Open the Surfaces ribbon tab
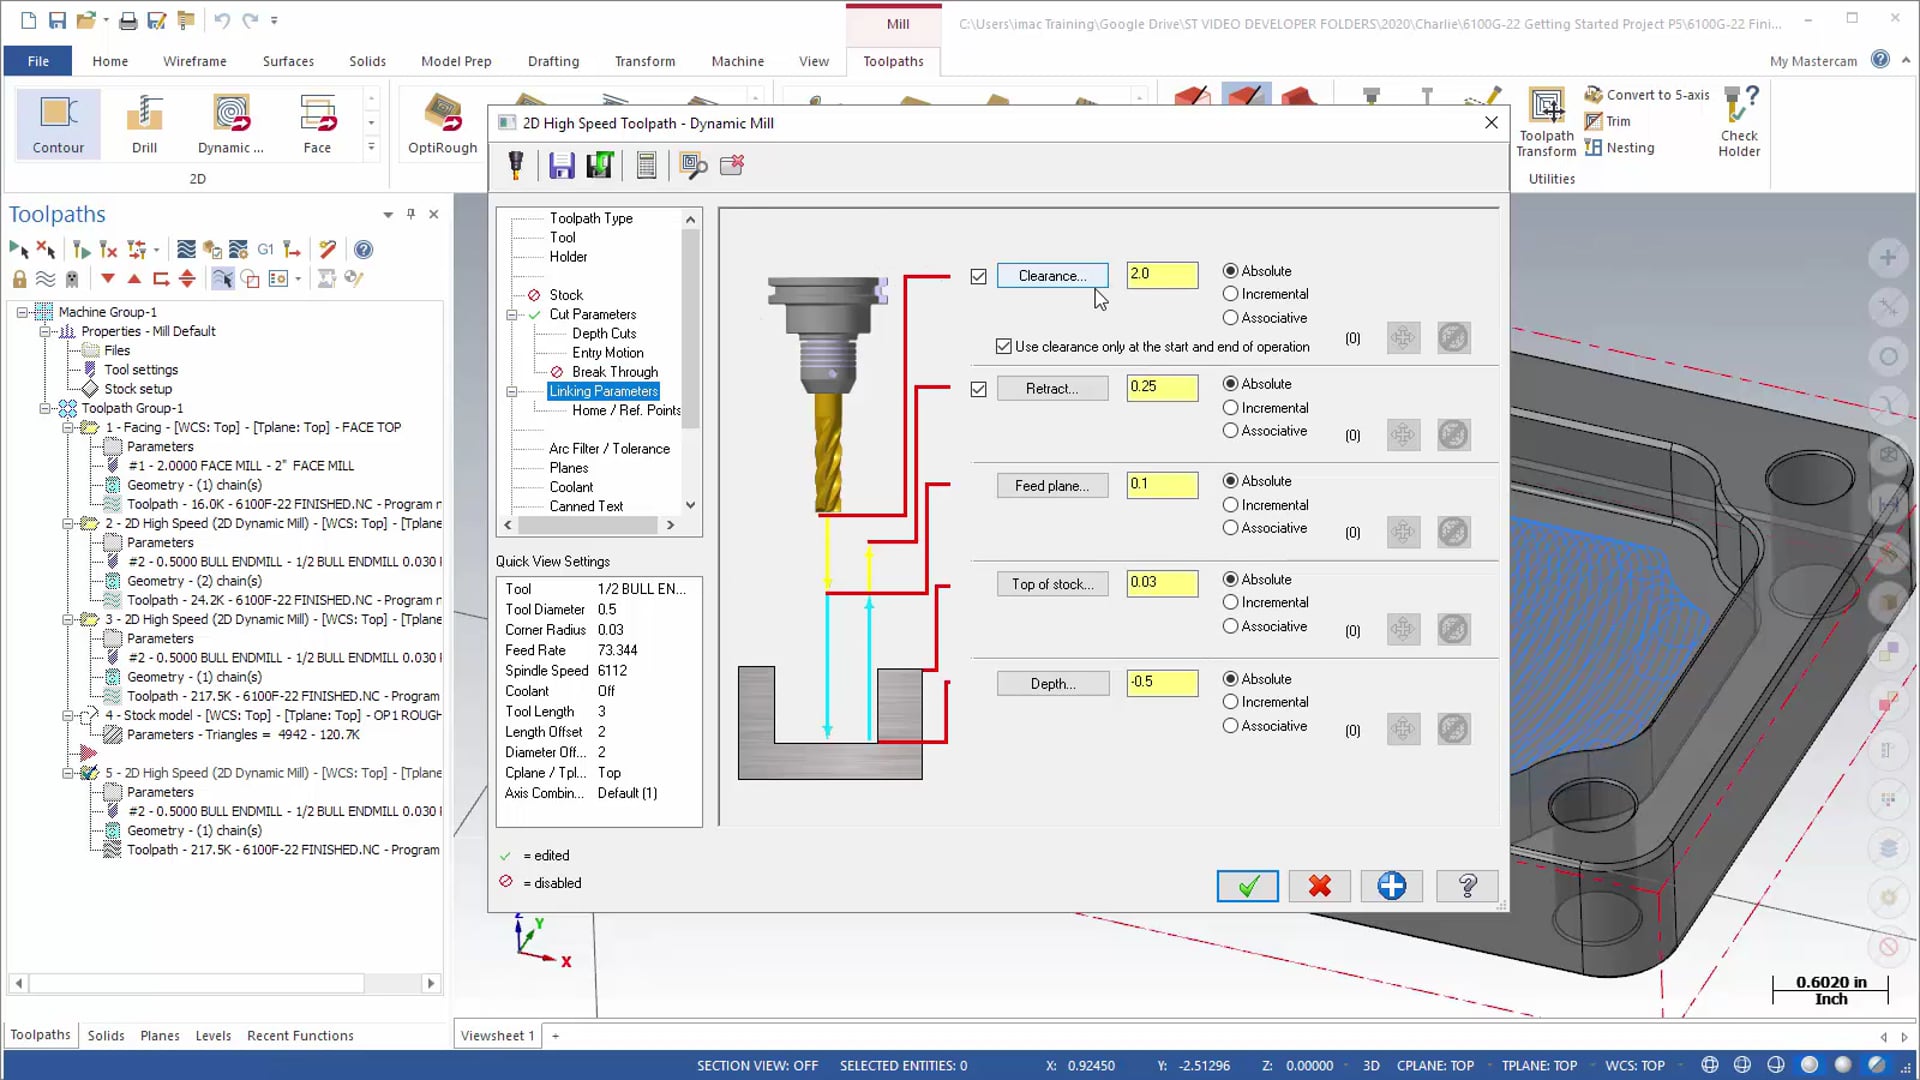This screenshot has width=1920, height=1080. coord(288,61)
